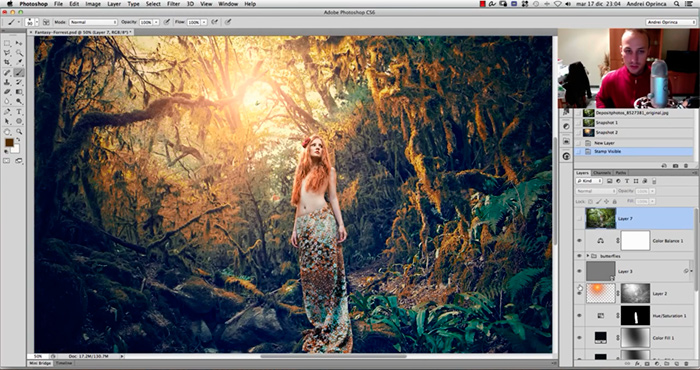Select the Crop tool
700x370 pixels.
[8, 62]
